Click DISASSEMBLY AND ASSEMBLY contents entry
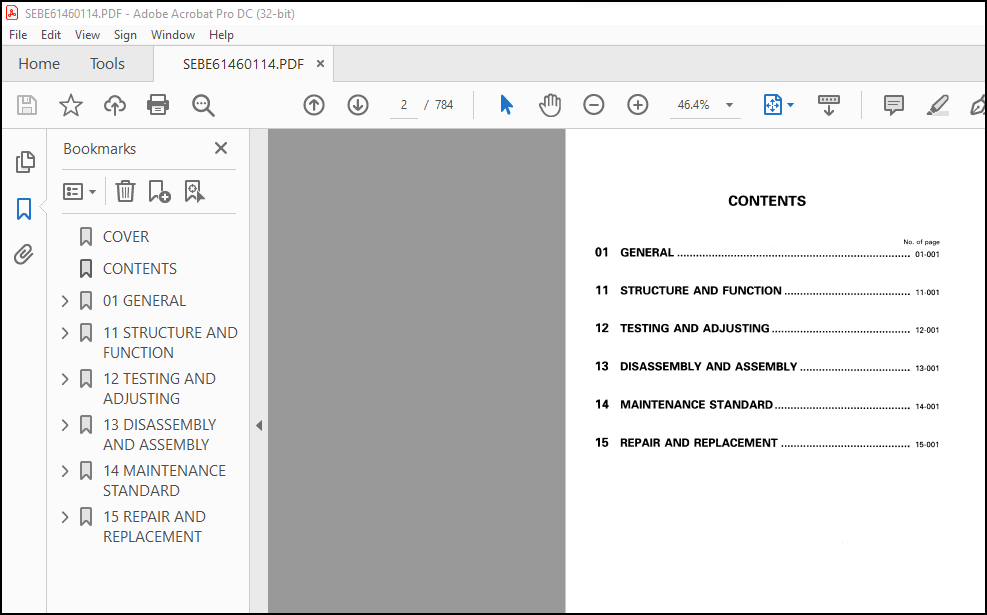Image resolution: width=987 pixels, height=615 pixels. pyautogui.click(x=708, y=366)
